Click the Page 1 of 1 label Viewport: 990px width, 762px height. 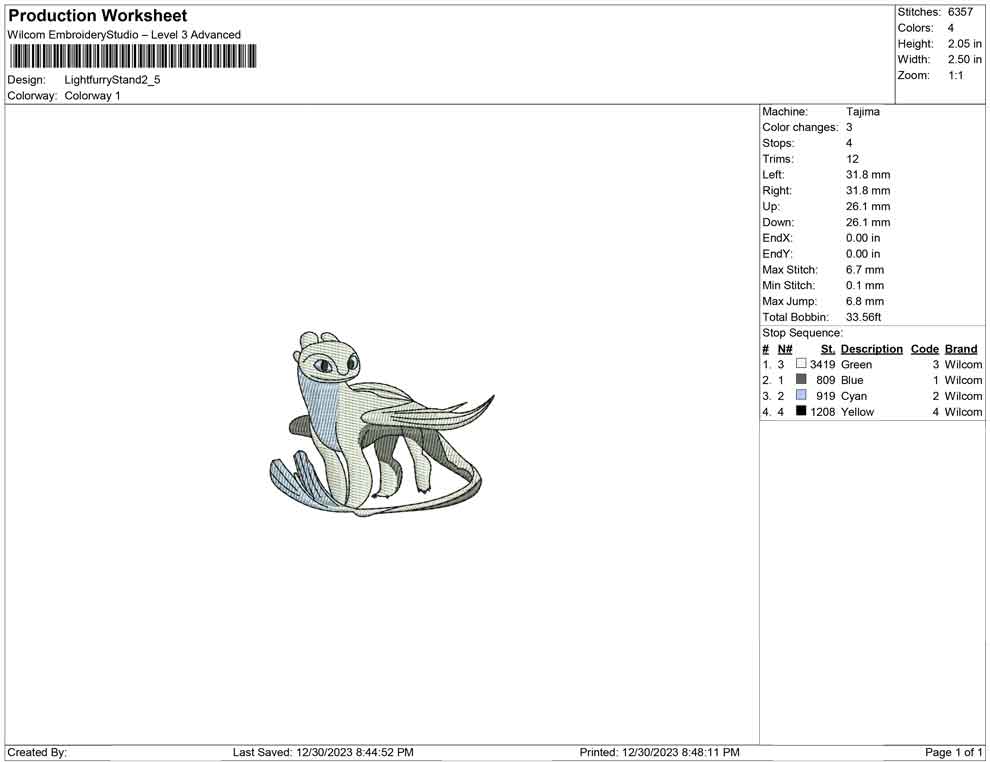tap(953, 752)
